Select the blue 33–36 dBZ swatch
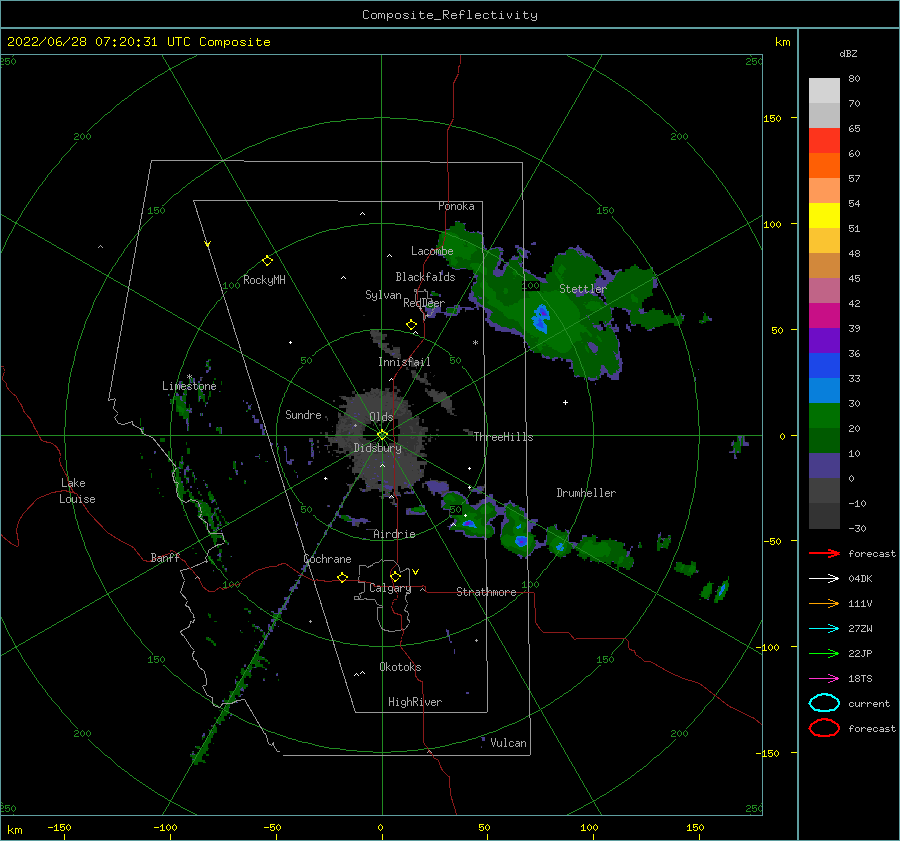This screenshot has height=841, width=900. point(824,366)
